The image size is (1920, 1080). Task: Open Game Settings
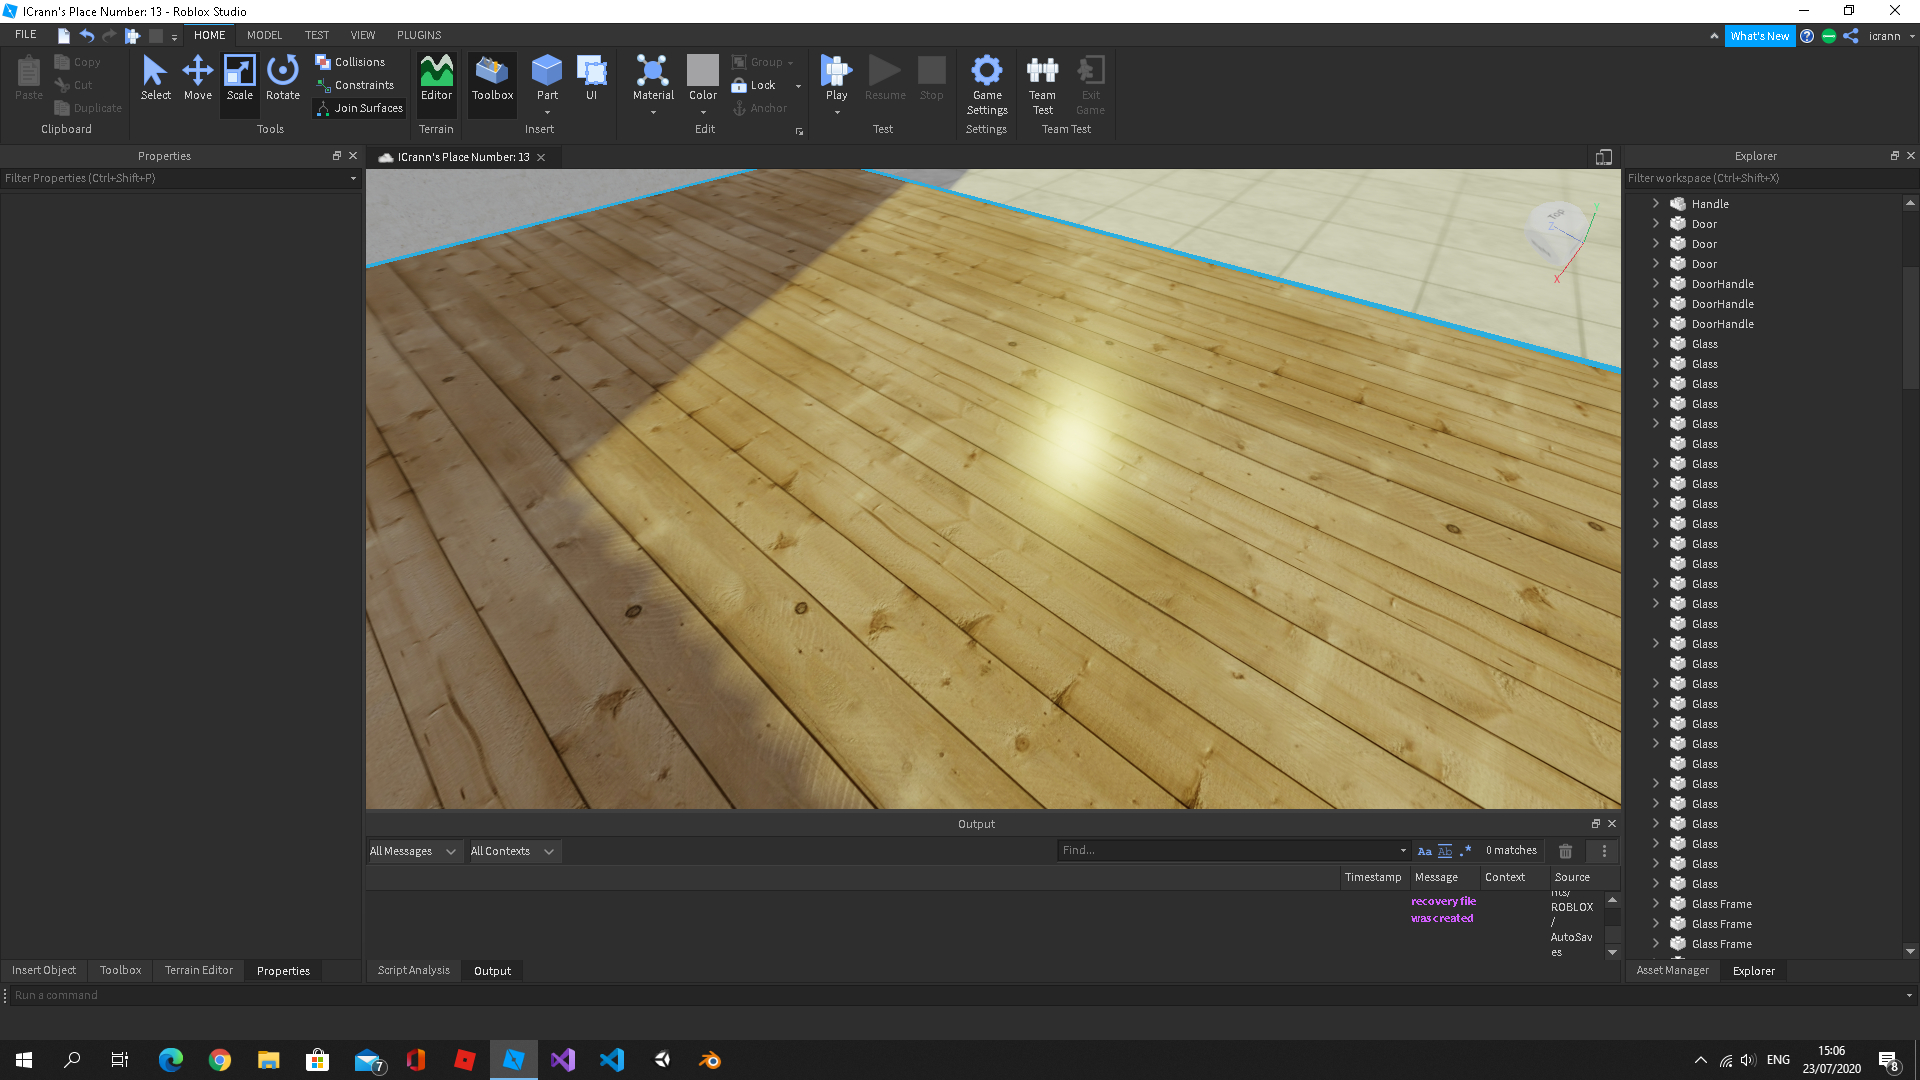tap(987, 85)
